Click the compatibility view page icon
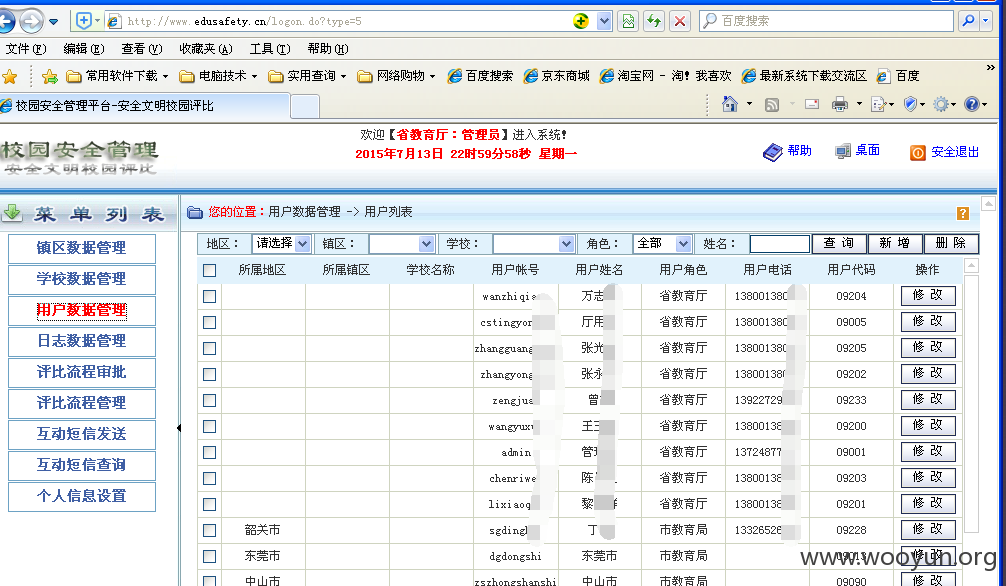The image size is (1006, 586). [628, 21]
